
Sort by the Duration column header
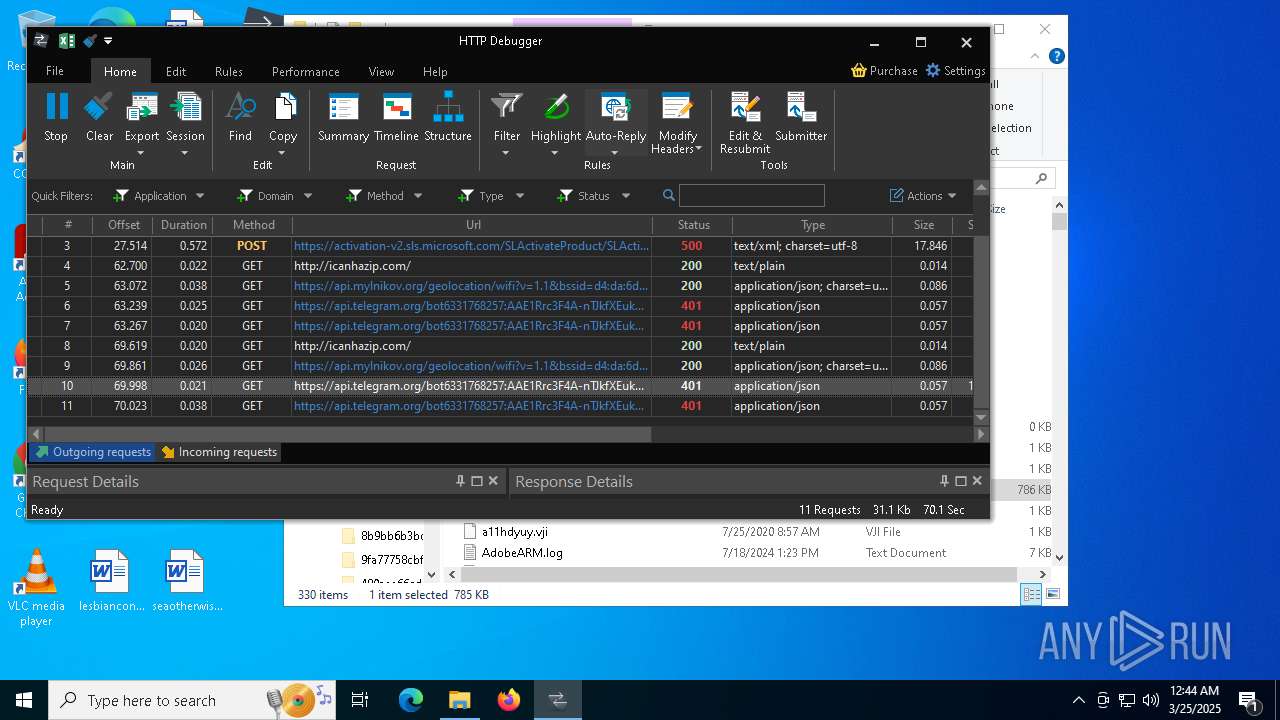pyautogui.click(x=184, y=225)
